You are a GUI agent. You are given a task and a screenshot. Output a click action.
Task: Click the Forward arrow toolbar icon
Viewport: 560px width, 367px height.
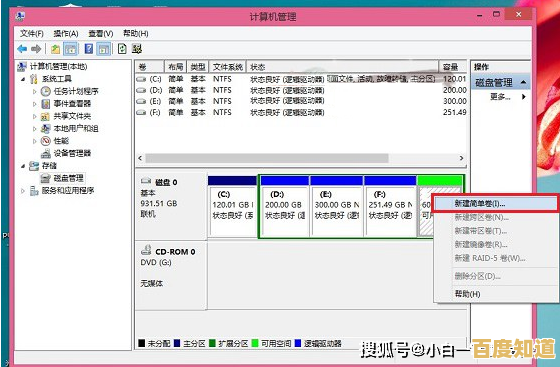click(36, 49)
